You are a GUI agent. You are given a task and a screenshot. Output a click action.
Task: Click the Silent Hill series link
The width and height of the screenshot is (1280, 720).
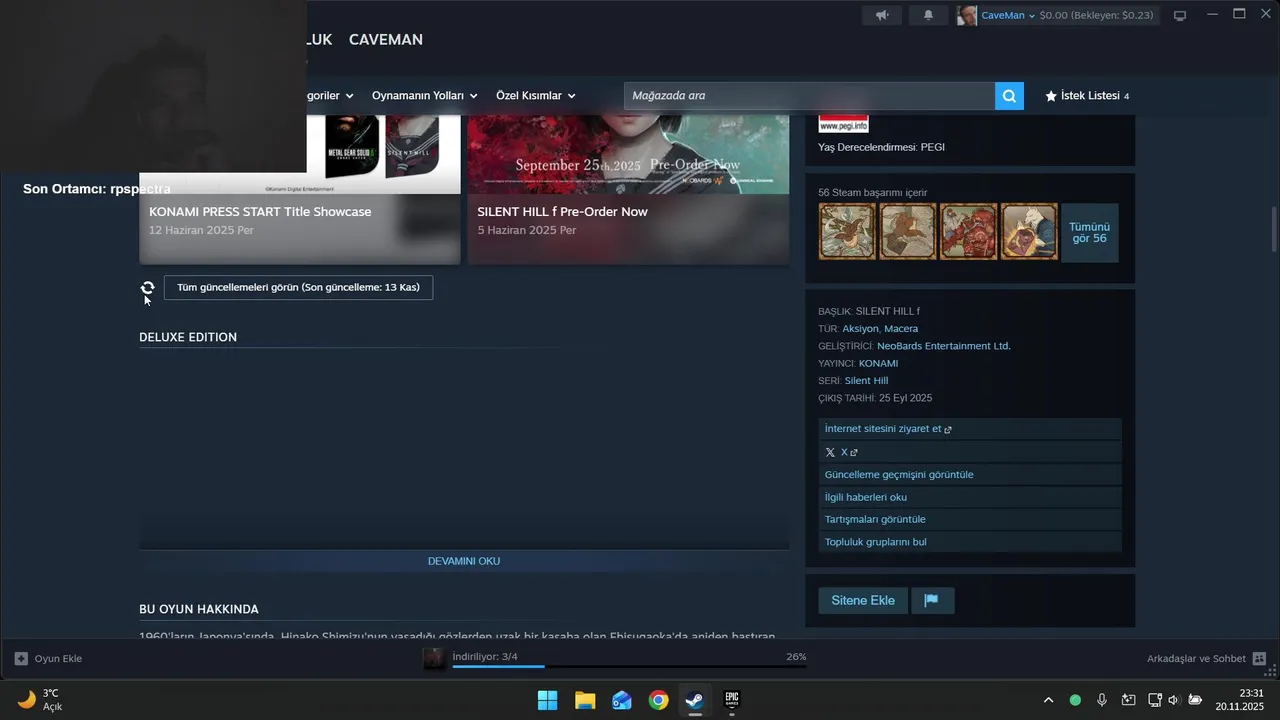[x=866, y=381]
